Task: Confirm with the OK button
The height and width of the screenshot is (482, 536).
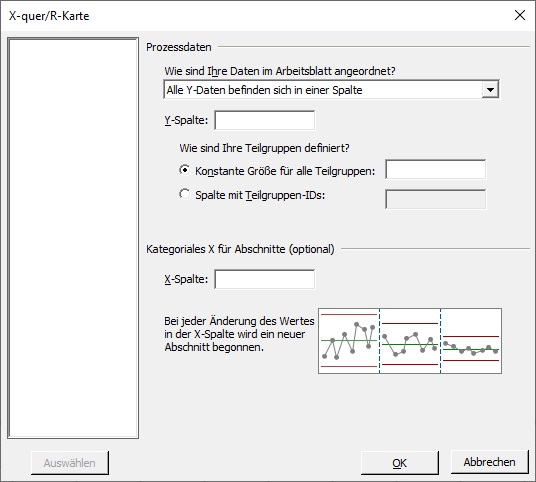Action: (x=400, y=463)
